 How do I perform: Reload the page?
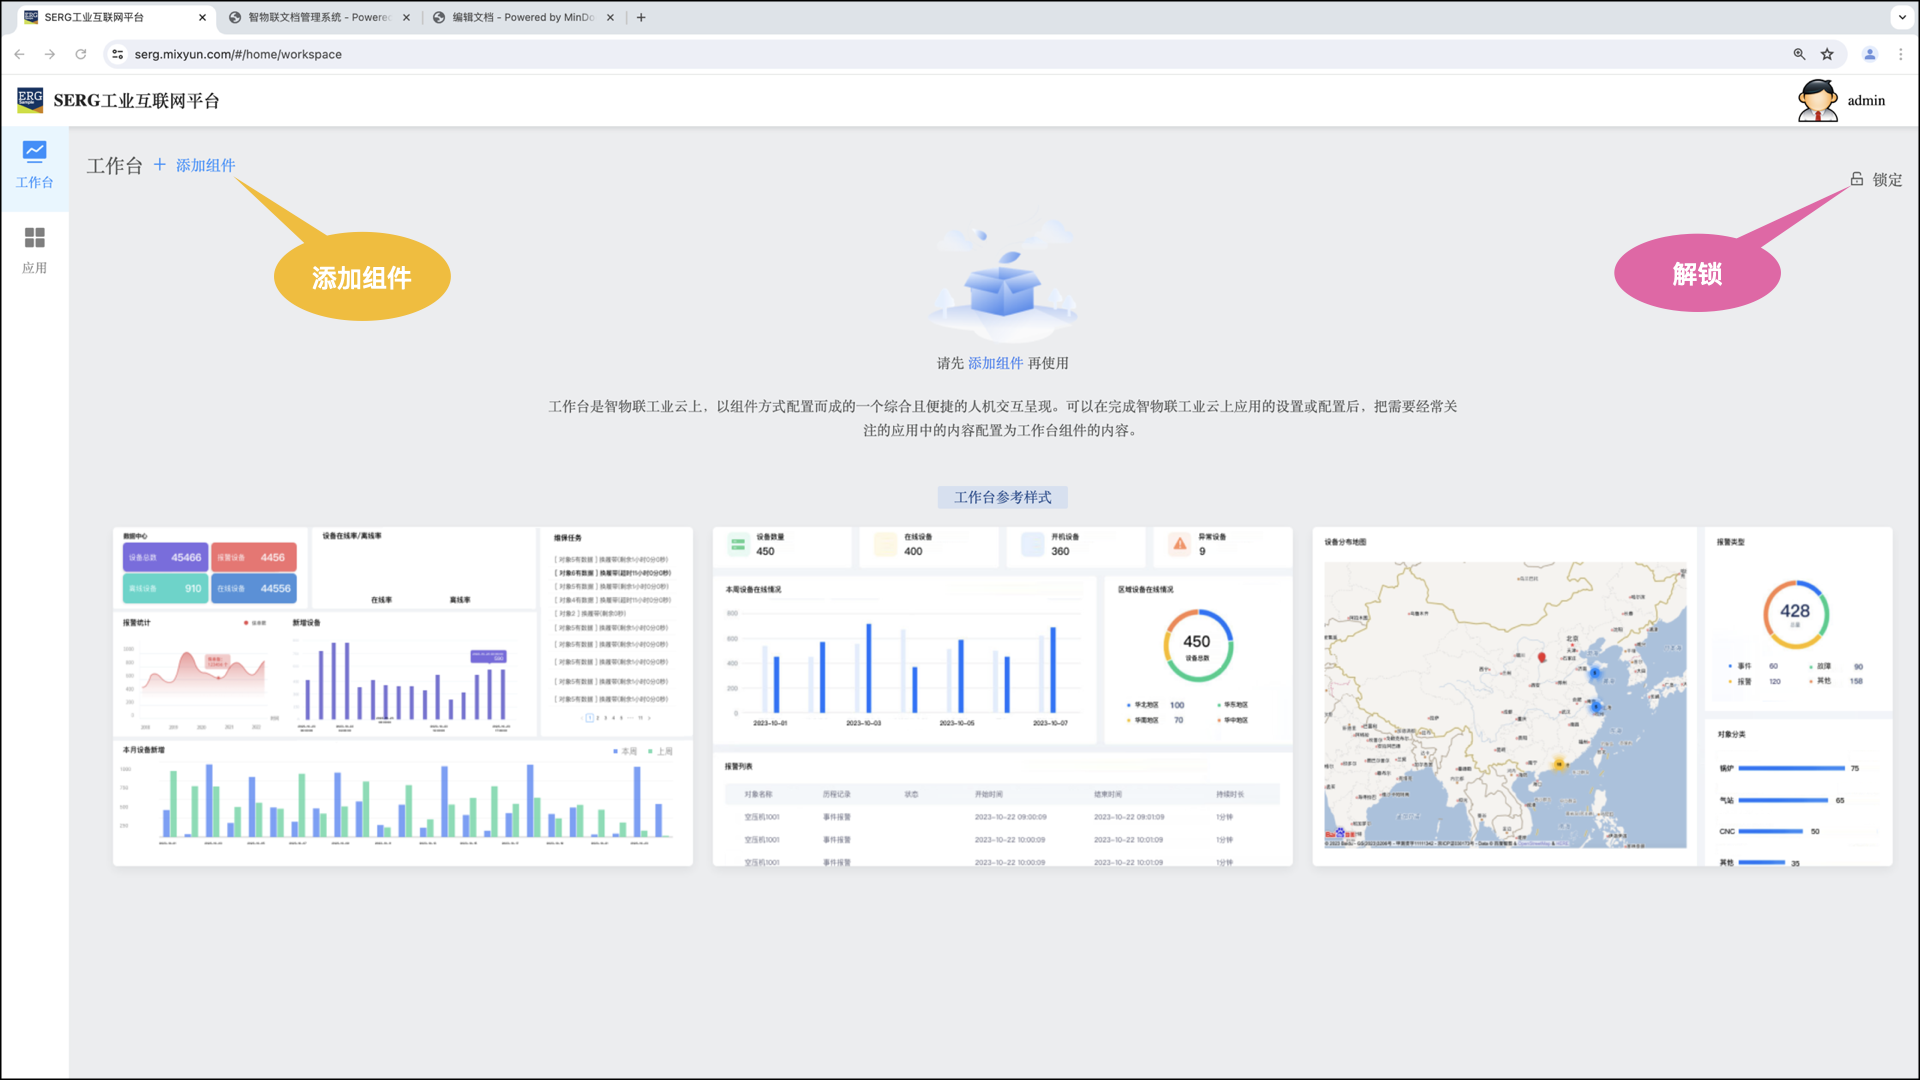click(x=81, y=54)
